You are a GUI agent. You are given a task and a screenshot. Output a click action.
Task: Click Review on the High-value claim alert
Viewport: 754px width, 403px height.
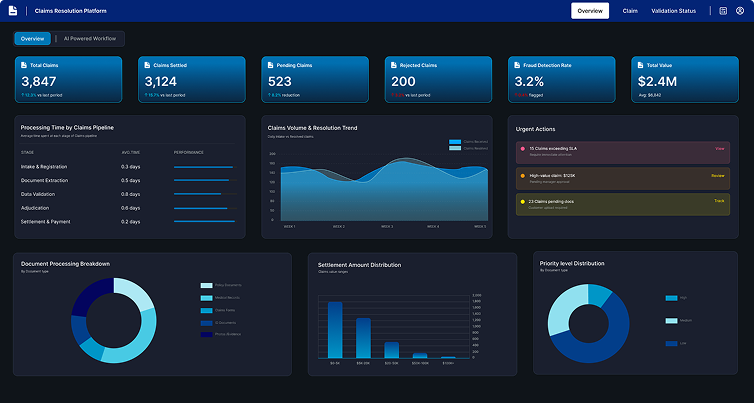pyautogui.click(x=718, y=175)
